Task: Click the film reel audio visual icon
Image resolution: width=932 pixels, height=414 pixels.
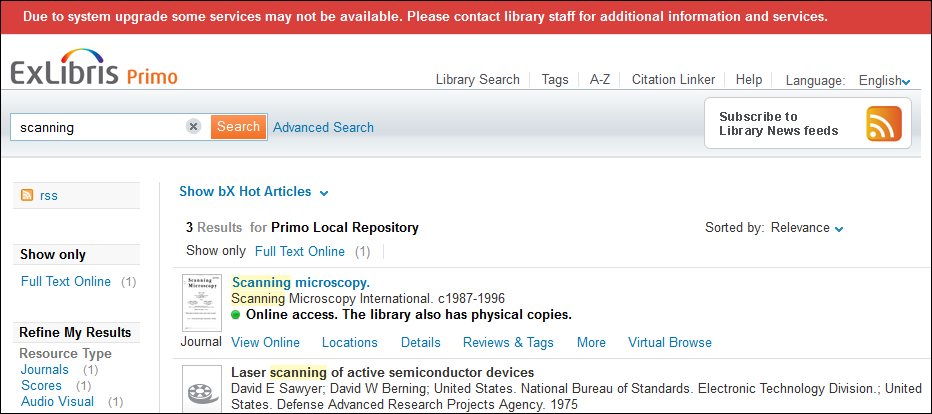Action: coord(201,388)
